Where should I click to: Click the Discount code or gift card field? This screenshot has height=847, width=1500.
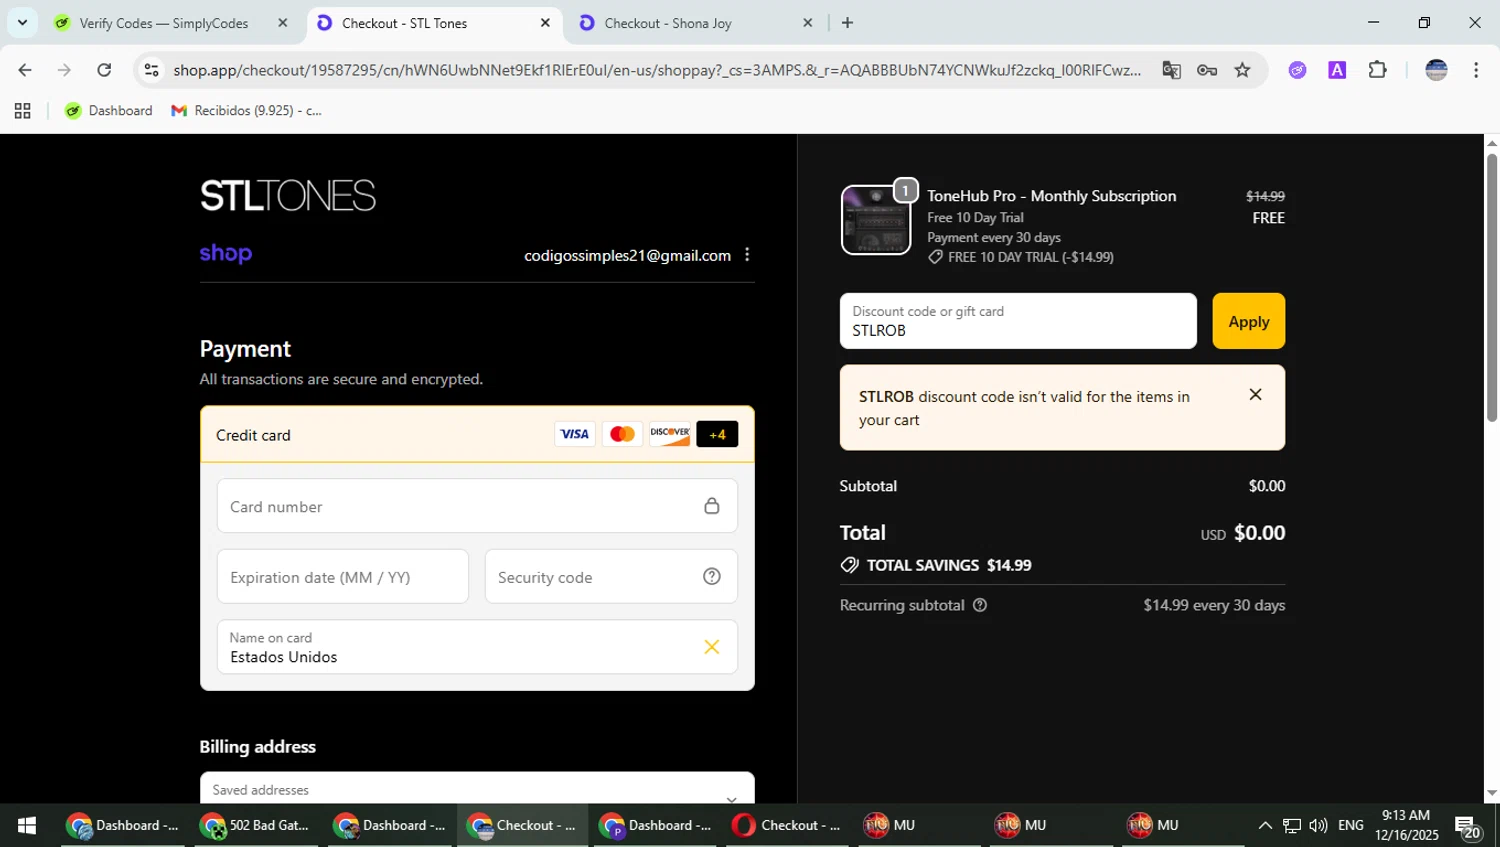point(1018,321)
